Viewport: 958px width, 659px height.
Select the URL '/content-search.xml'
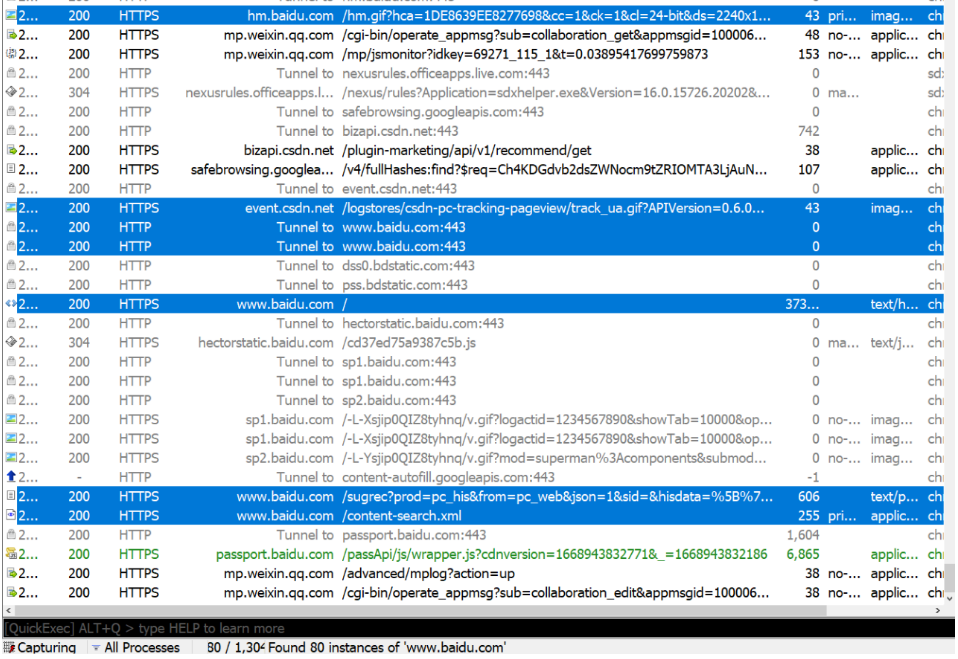(401, 515)
